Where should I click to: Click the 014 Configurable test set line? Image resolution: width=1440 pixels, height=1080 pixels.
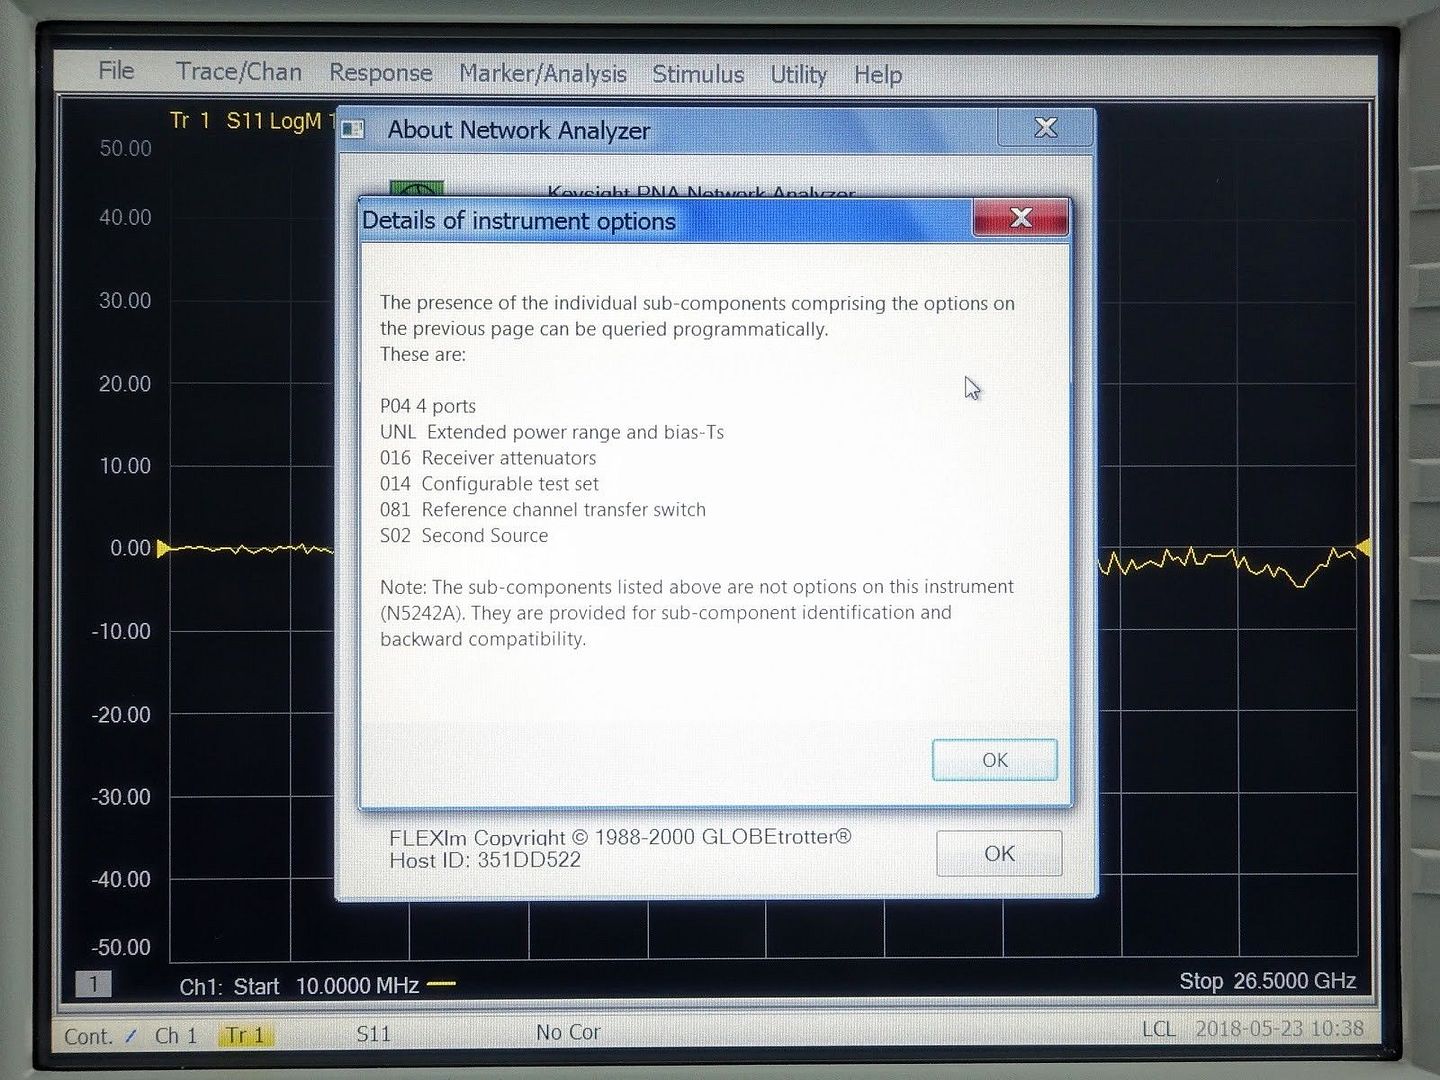[489, 484]
